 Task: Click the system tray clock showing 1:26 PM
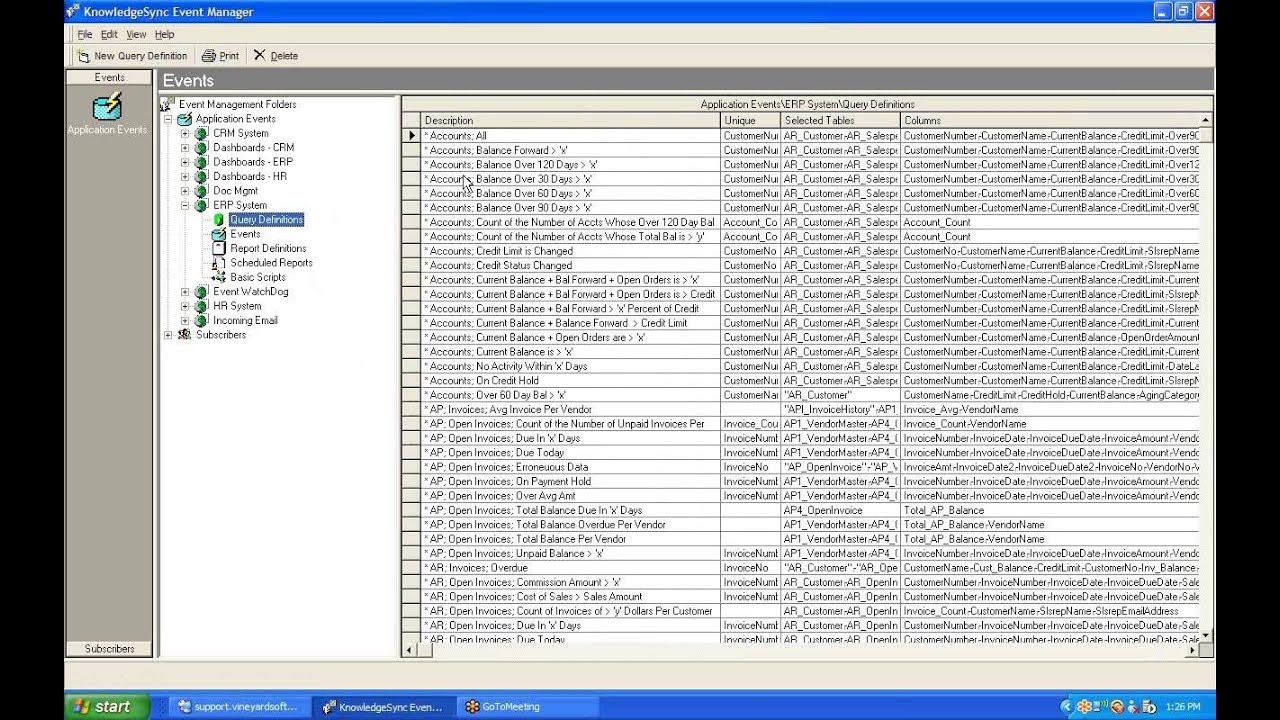(x=1183, y=706)
